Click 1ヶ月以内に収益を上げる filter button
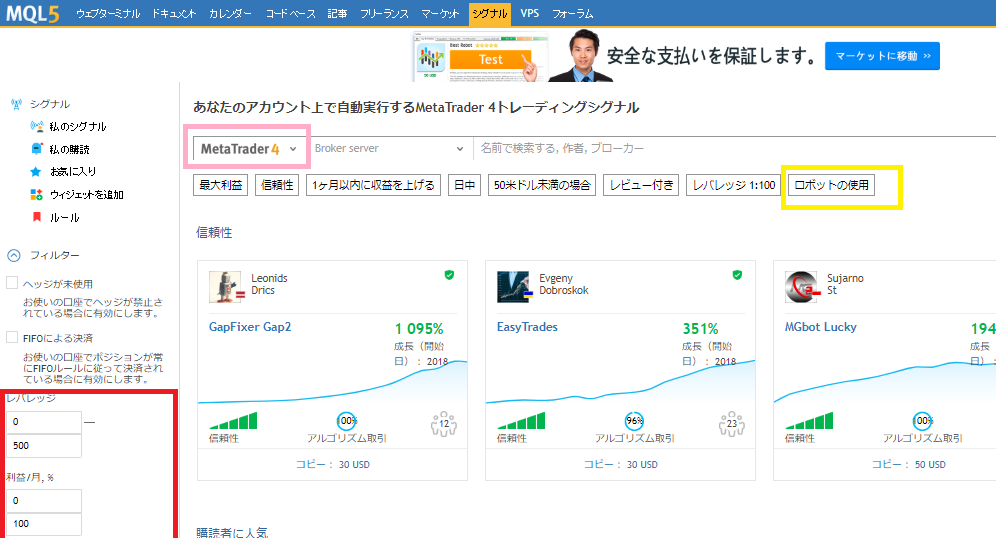The width and height of the screenshot is (996, 538). [x=374, y=185]
